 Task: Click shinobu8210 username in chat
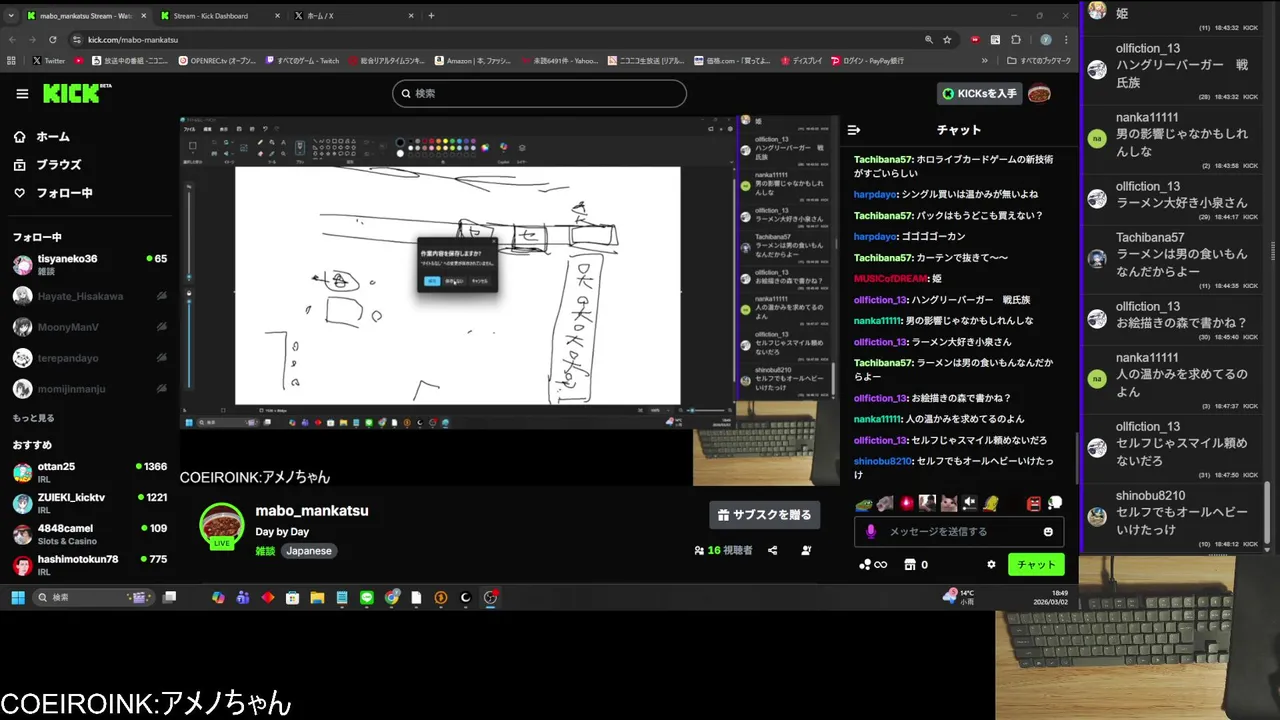click(882, 461)
